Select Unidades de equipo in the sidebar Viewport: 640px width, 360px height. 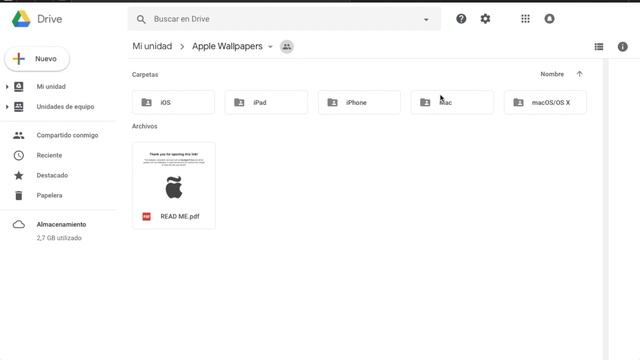[x=65, y=107]
